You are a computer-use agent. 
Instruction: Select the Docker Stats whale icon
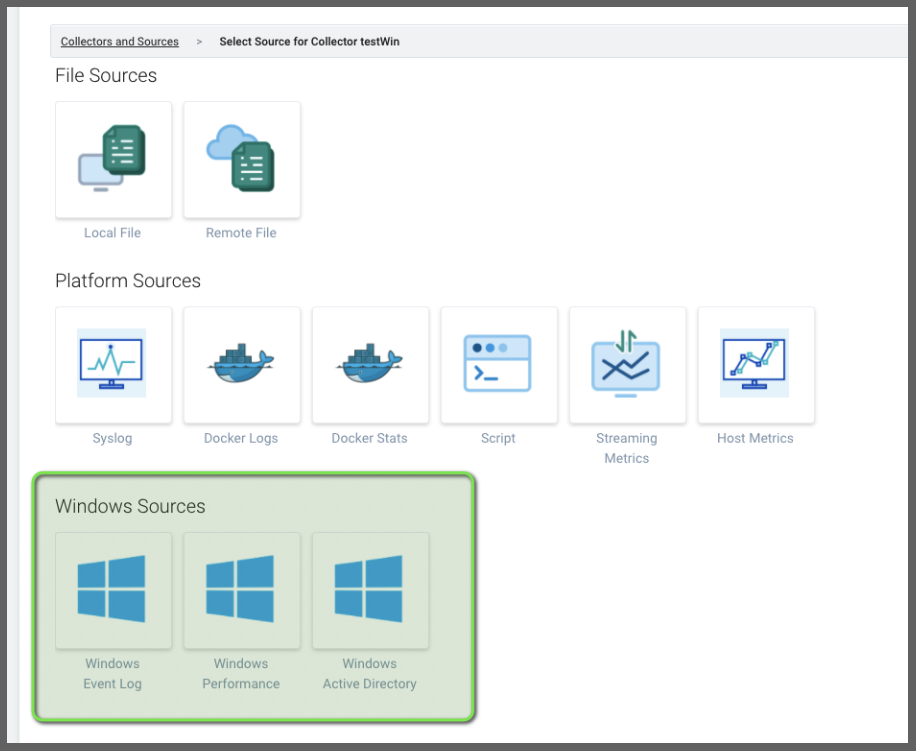pos(370,365)
